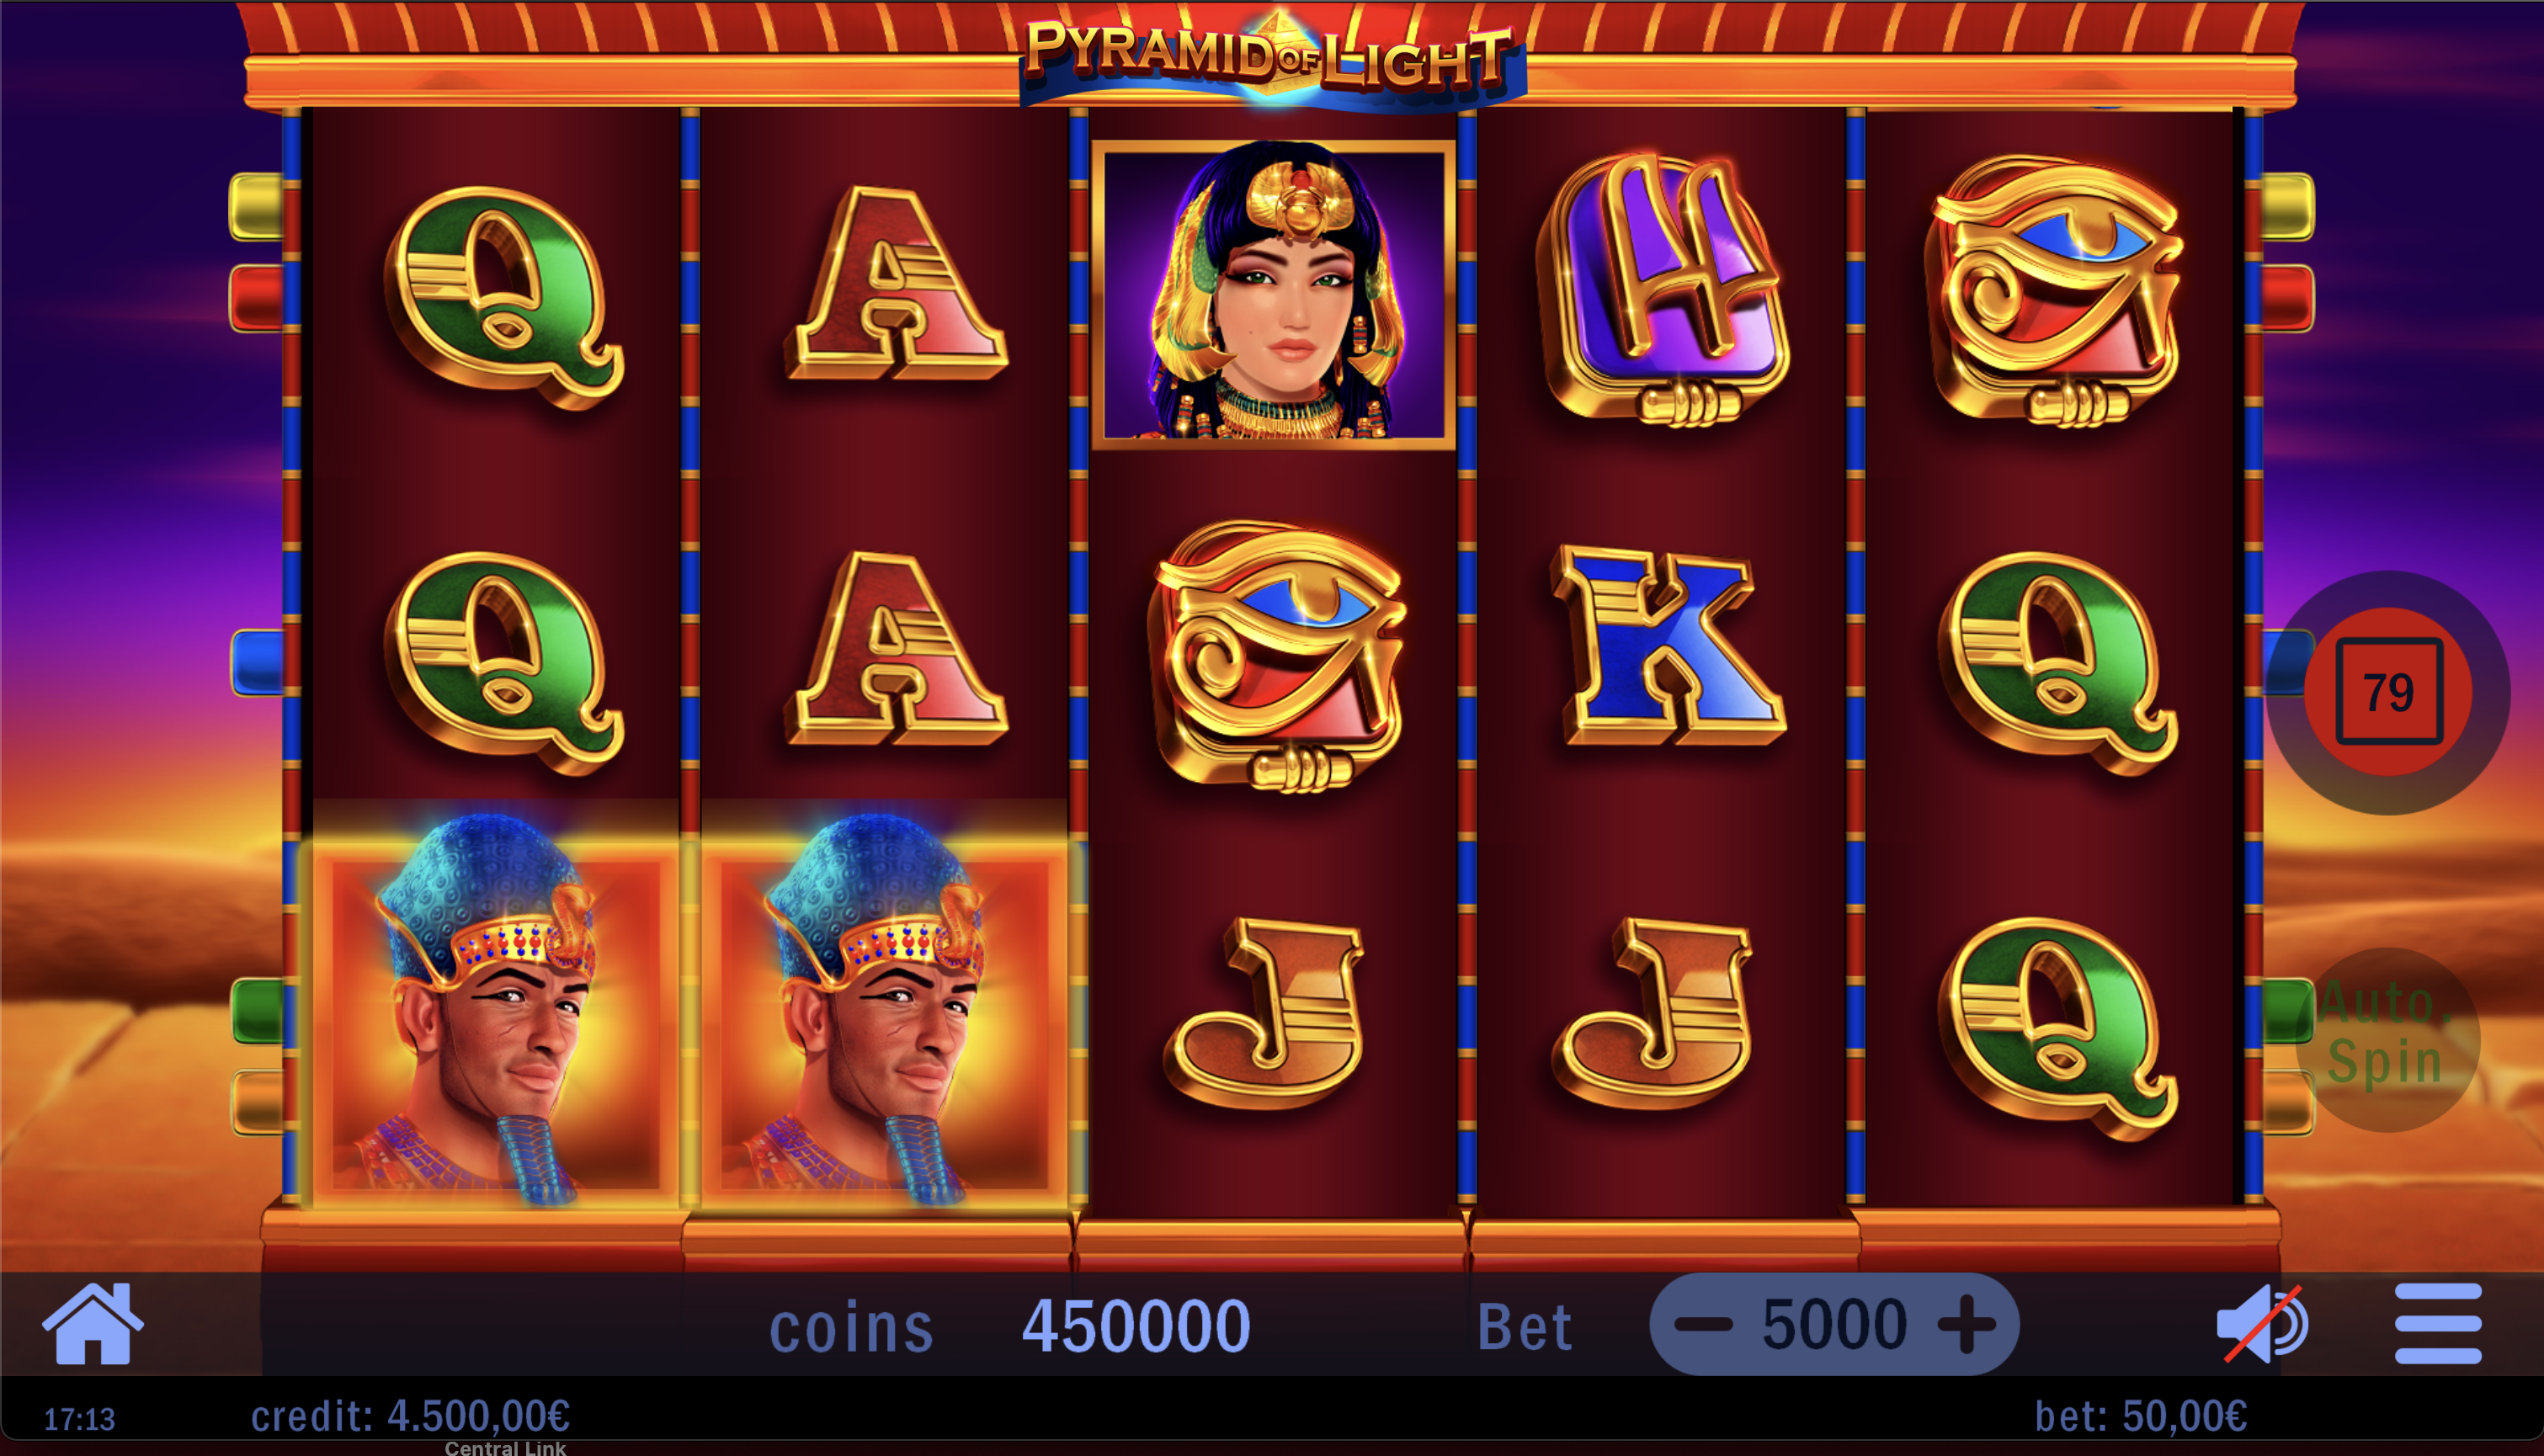Increase the bet with the plus button
This screenshot has height=1456, width=2544.
tap(1966, 1325)
